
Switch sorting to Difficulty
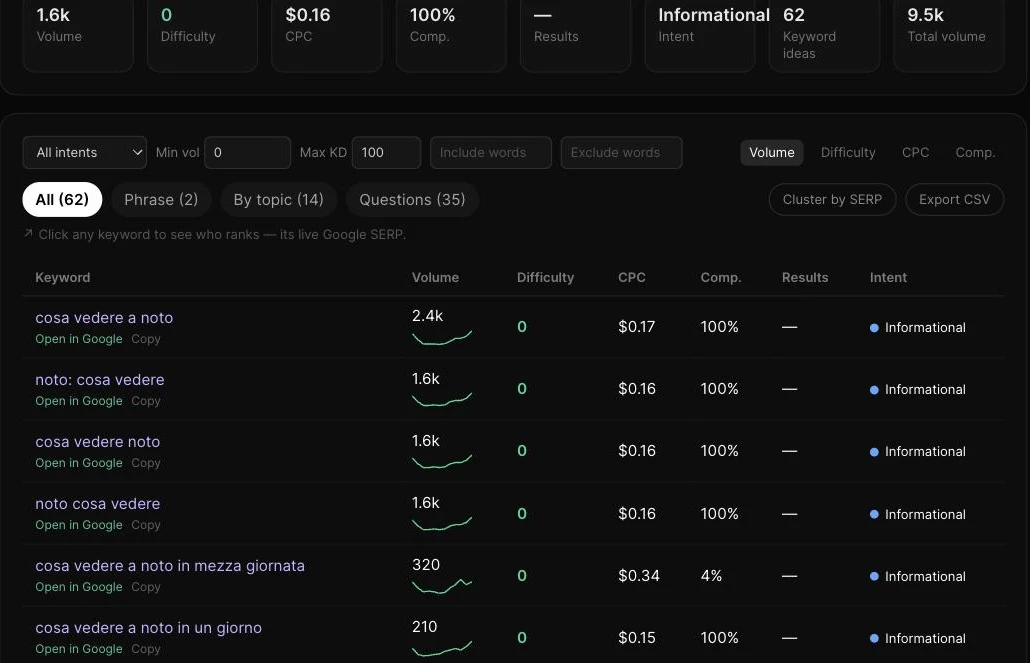coord(848,152)
